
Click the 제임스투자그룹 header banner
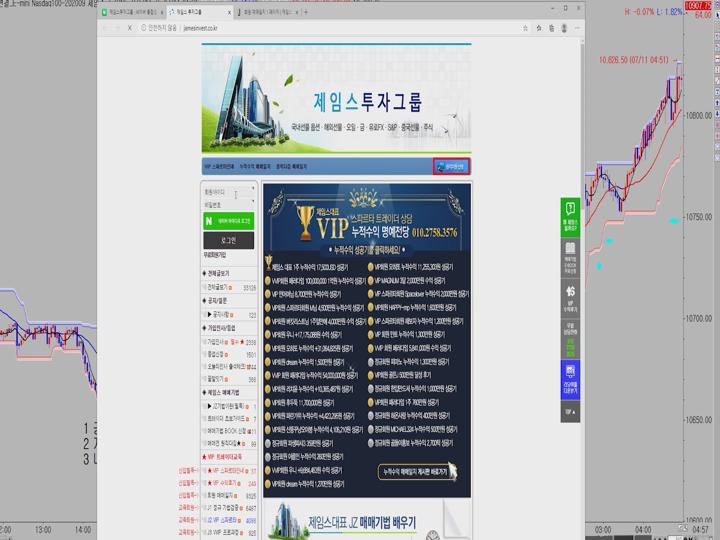pyautogui.click(x=336, y=99)
